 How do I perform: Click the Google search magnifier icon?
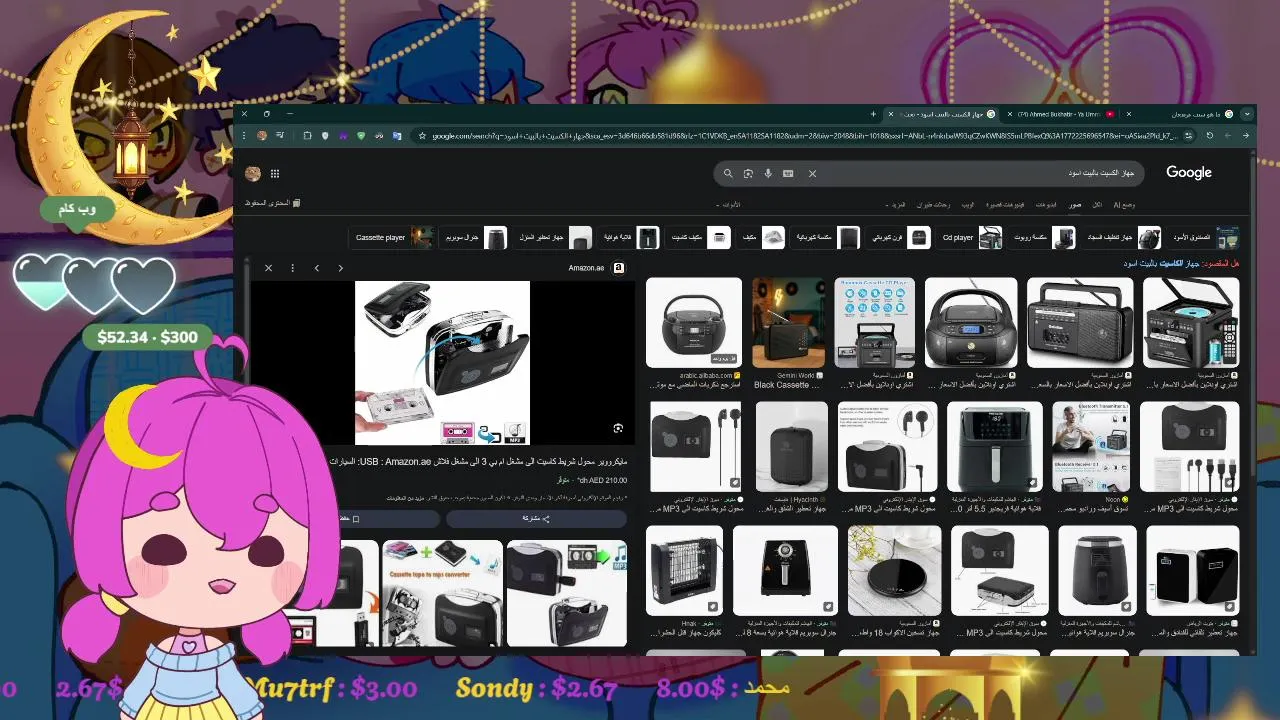(x=728, y=173)
